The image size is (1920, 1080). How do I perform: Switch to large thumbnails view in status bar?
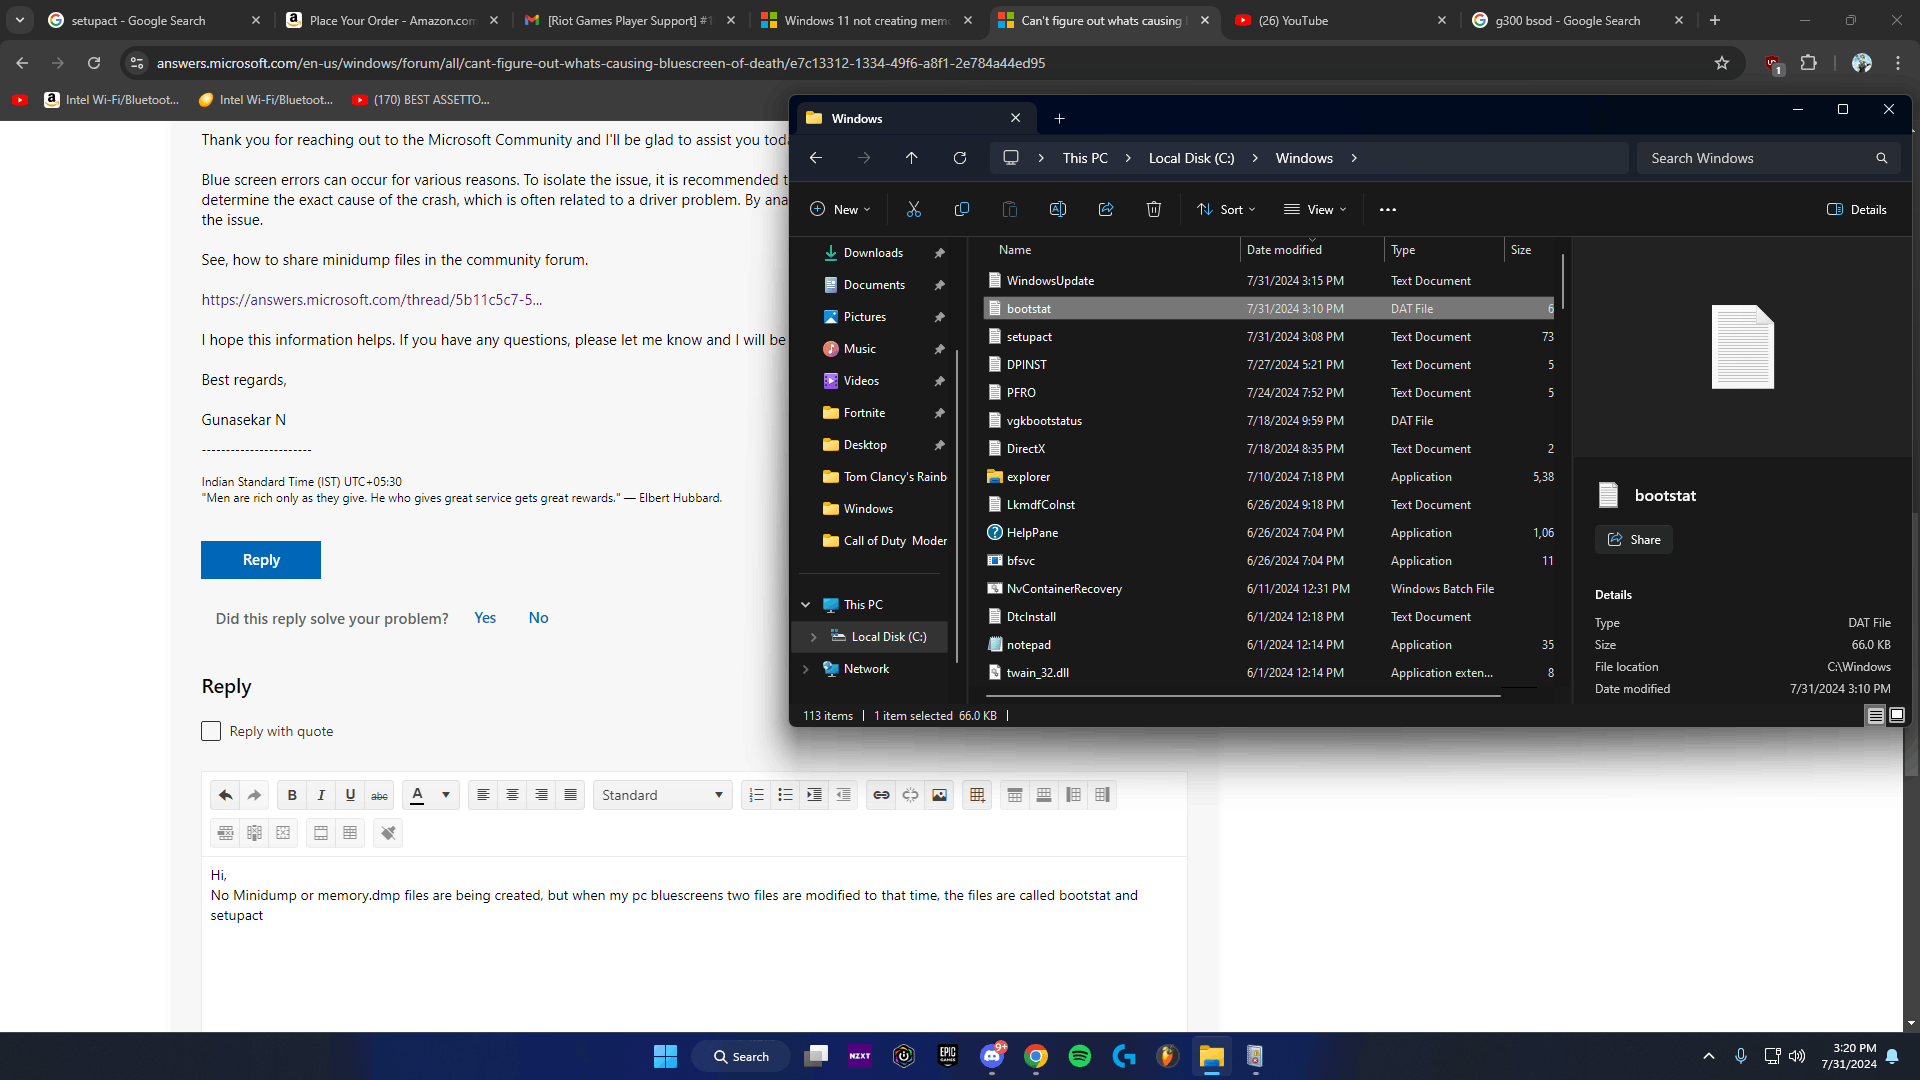(x=1897, y=715)
